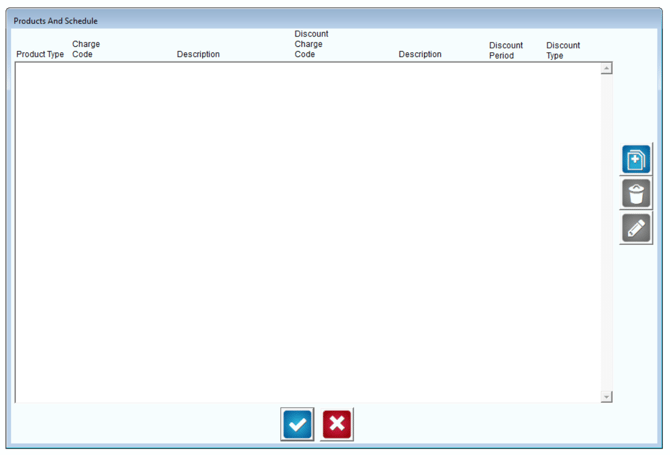Click the Discount Type column header
This screenshot has height=455, width=670.
click(x=563, y=50)
